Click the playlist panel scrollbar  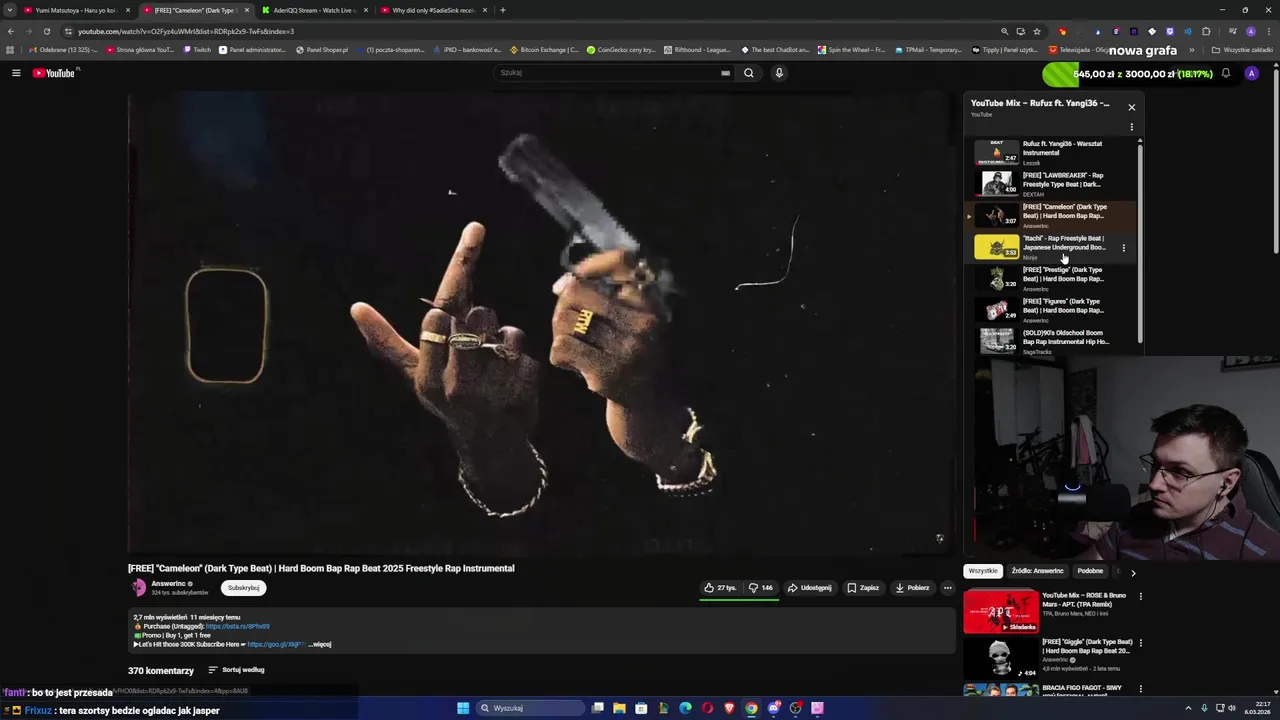(1140, 244)
